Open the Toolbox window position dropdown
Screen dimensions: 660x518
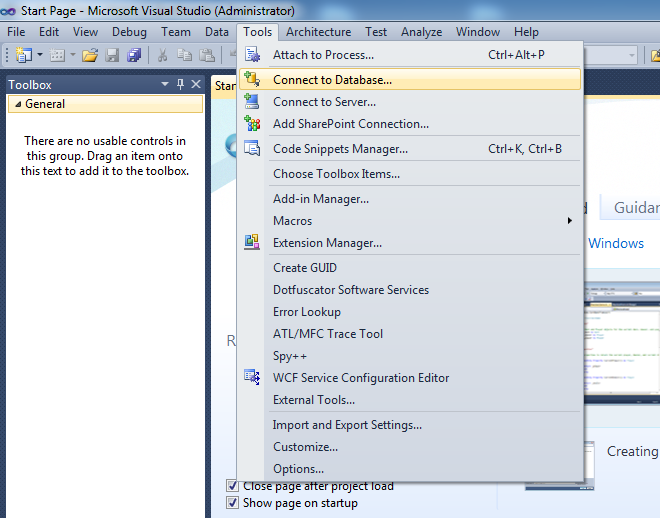(x=165, y=84)
